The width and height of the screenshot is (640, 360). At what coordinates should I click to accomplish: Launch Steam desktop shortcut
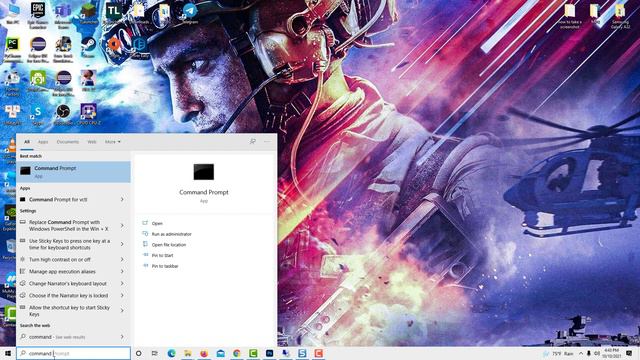coord(88,47)
